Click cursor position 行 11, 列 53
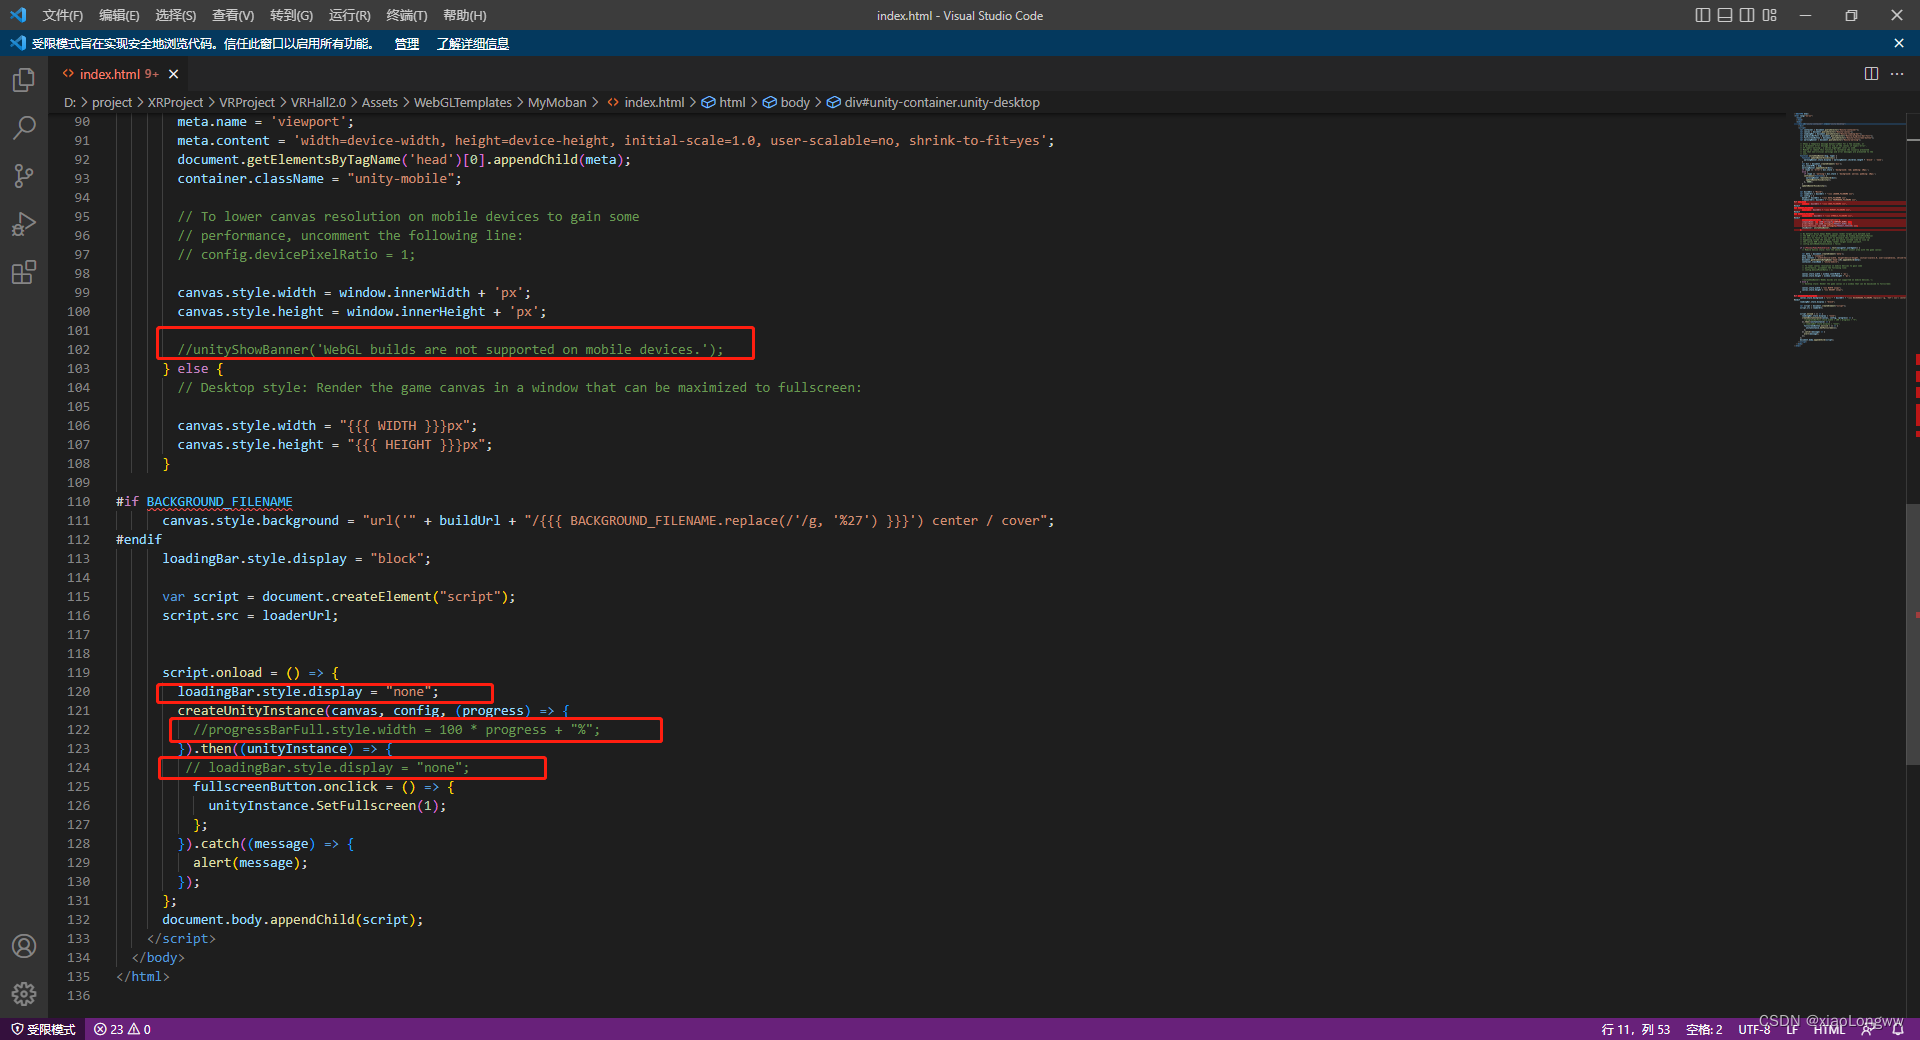 pos(1636,1029)
